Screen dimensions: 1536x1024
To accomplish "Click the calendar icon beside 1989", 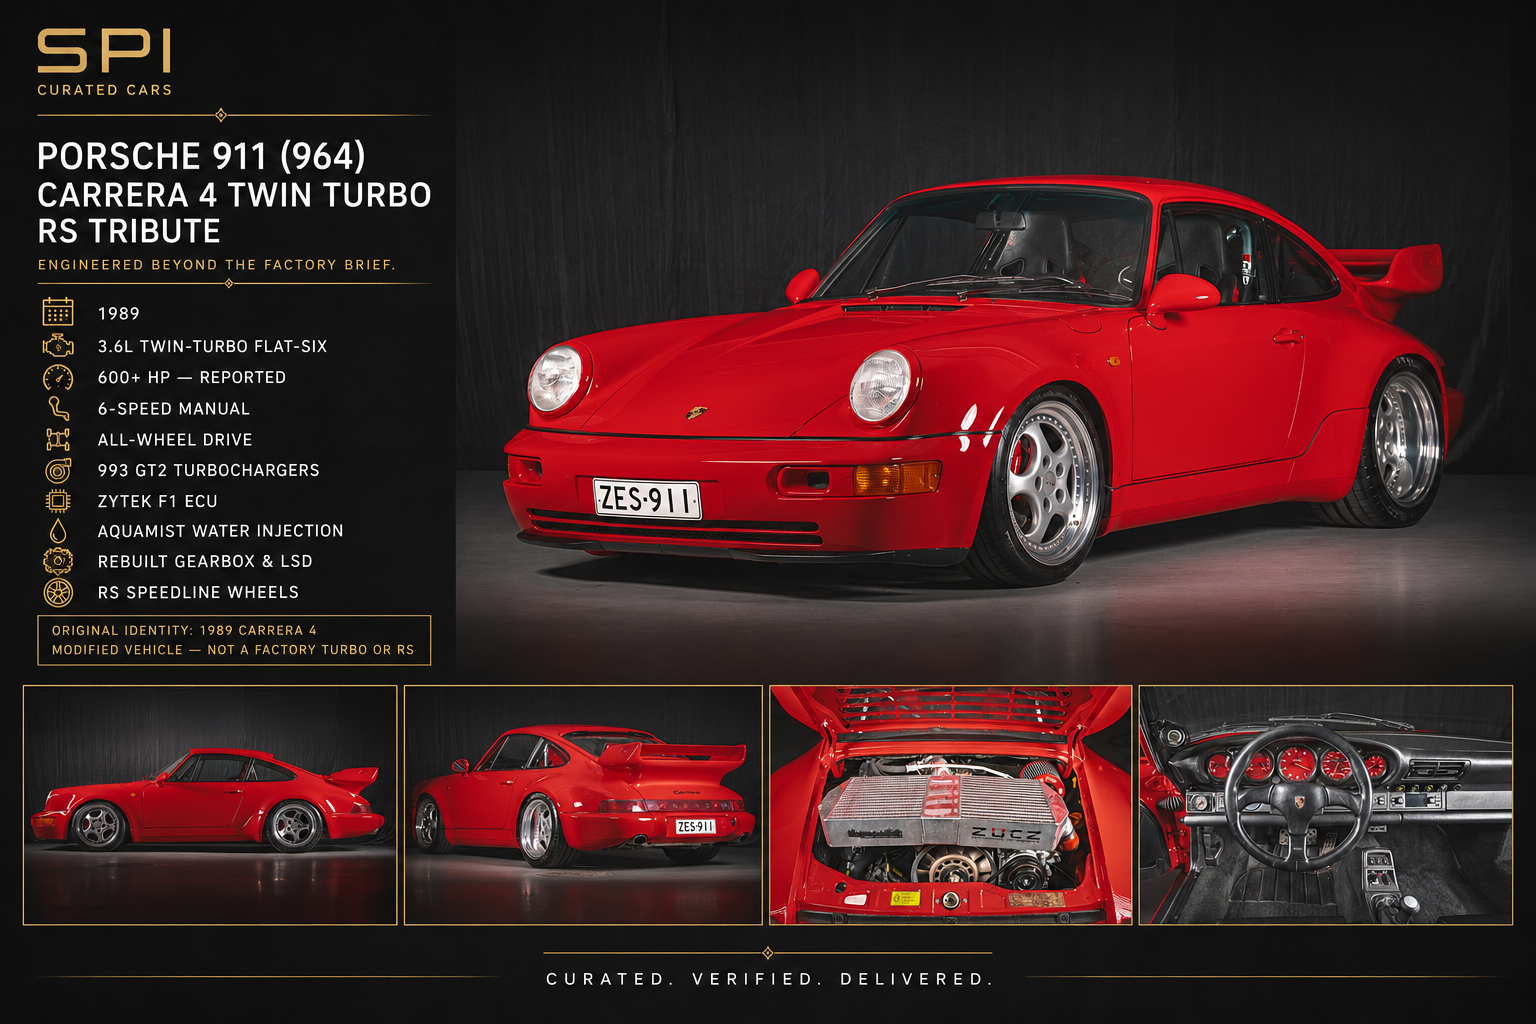I will (58, 312).
